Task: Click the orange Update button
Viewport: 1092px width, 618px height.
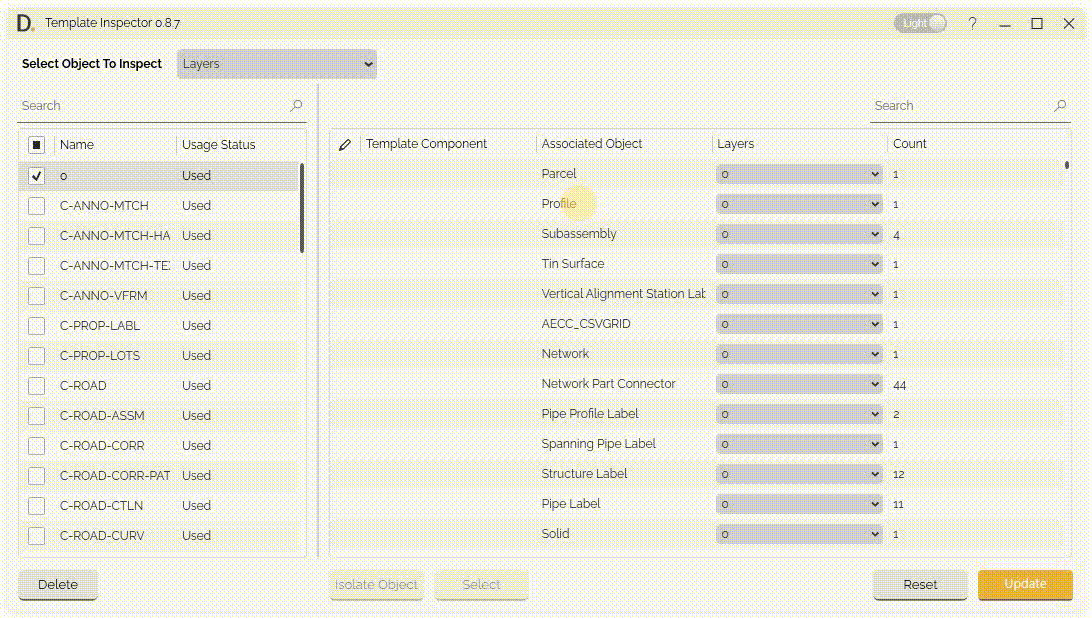Action: tap(1025, 584)
